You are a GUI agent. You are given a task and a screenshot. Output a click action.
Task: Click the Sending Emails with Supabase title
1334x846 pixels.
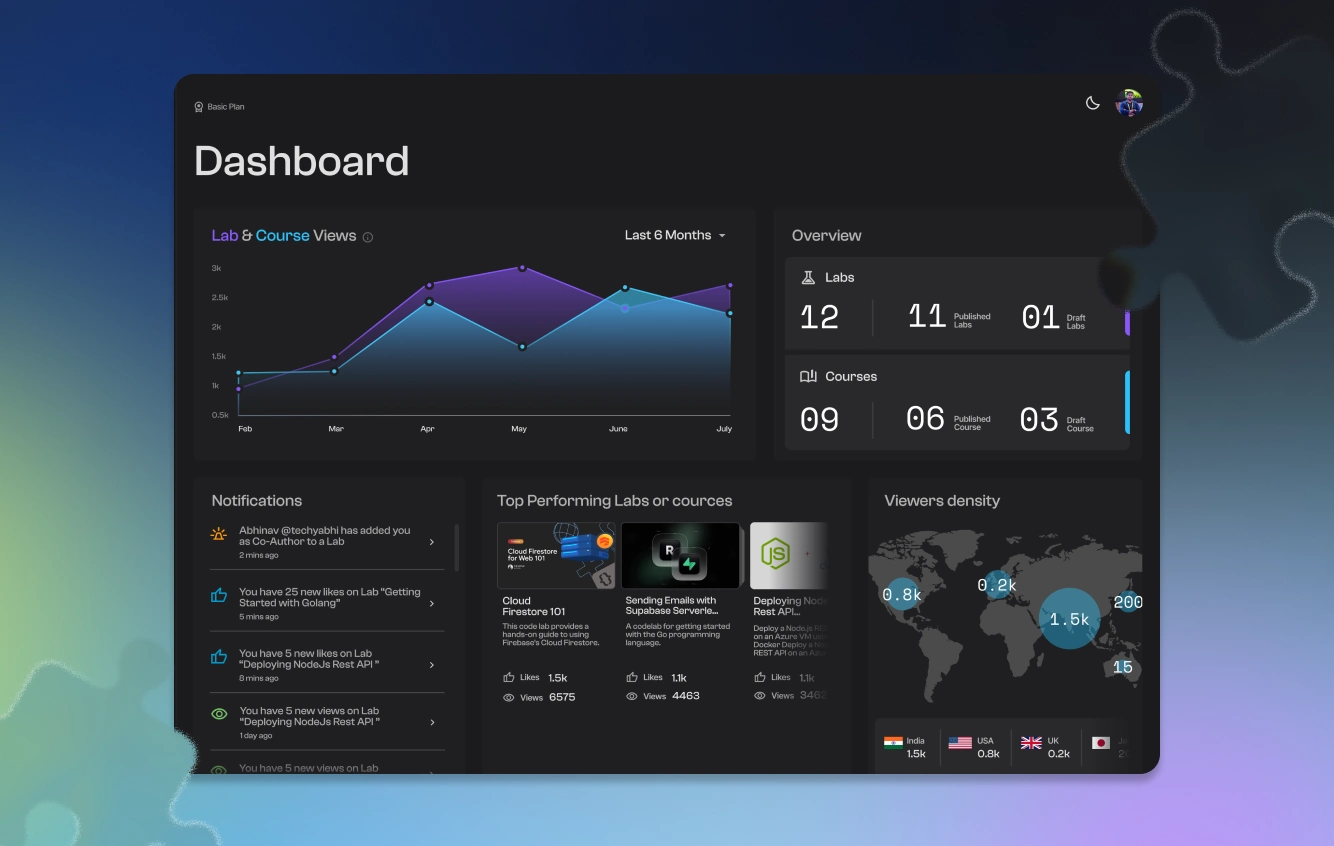pos(672,605)
